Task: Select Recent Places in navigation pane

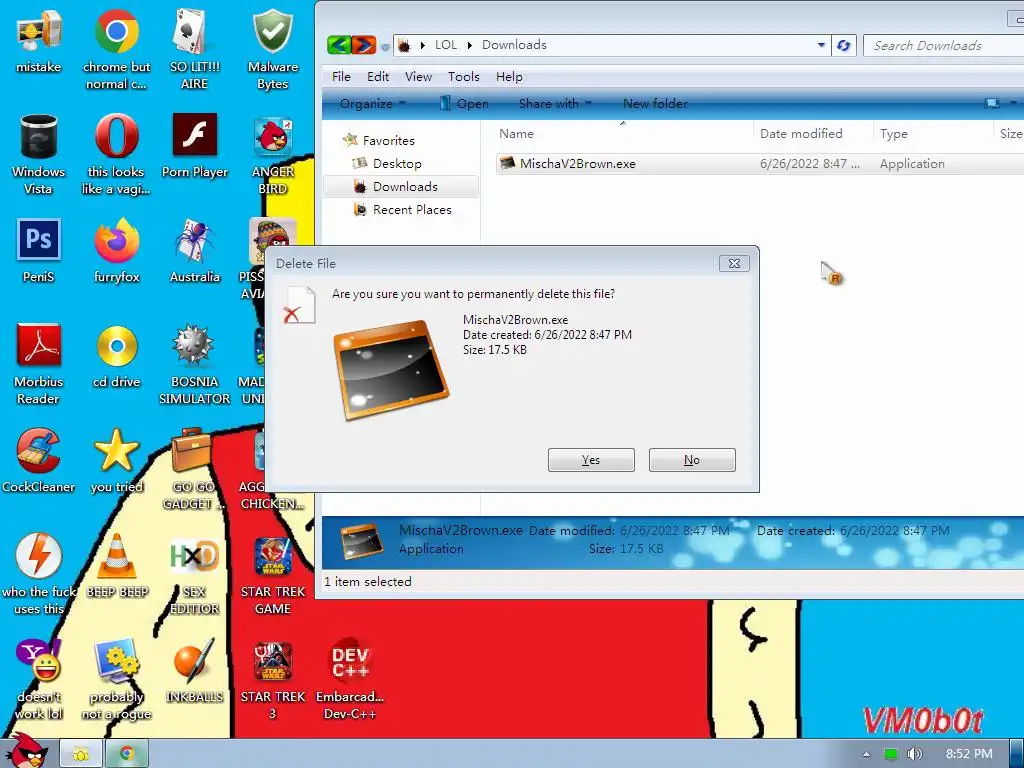Action: [402, 210]
